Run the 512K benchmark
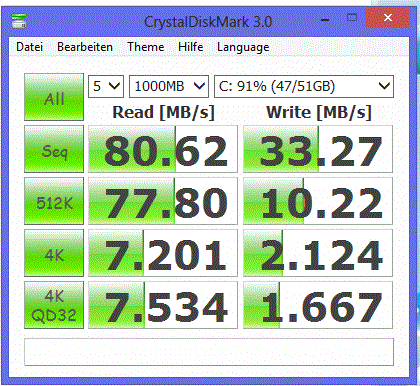This screenshot has width=420, height=386. [x=54, y=201]
